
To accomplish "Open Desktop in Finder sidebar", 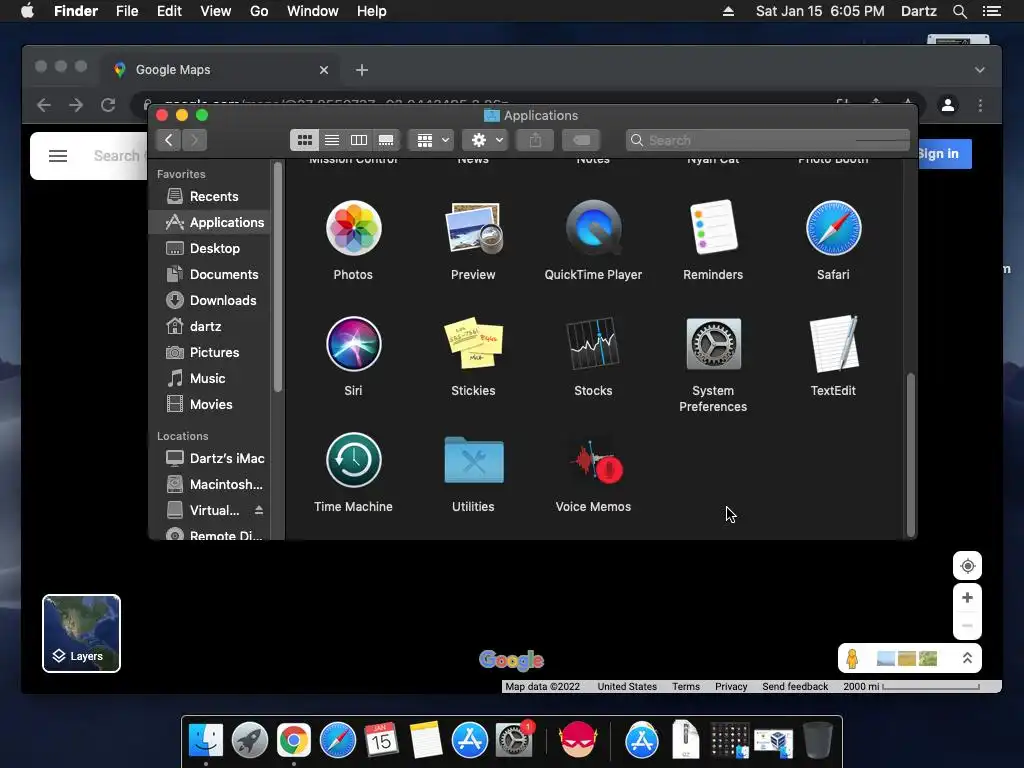I will (209, 248).
